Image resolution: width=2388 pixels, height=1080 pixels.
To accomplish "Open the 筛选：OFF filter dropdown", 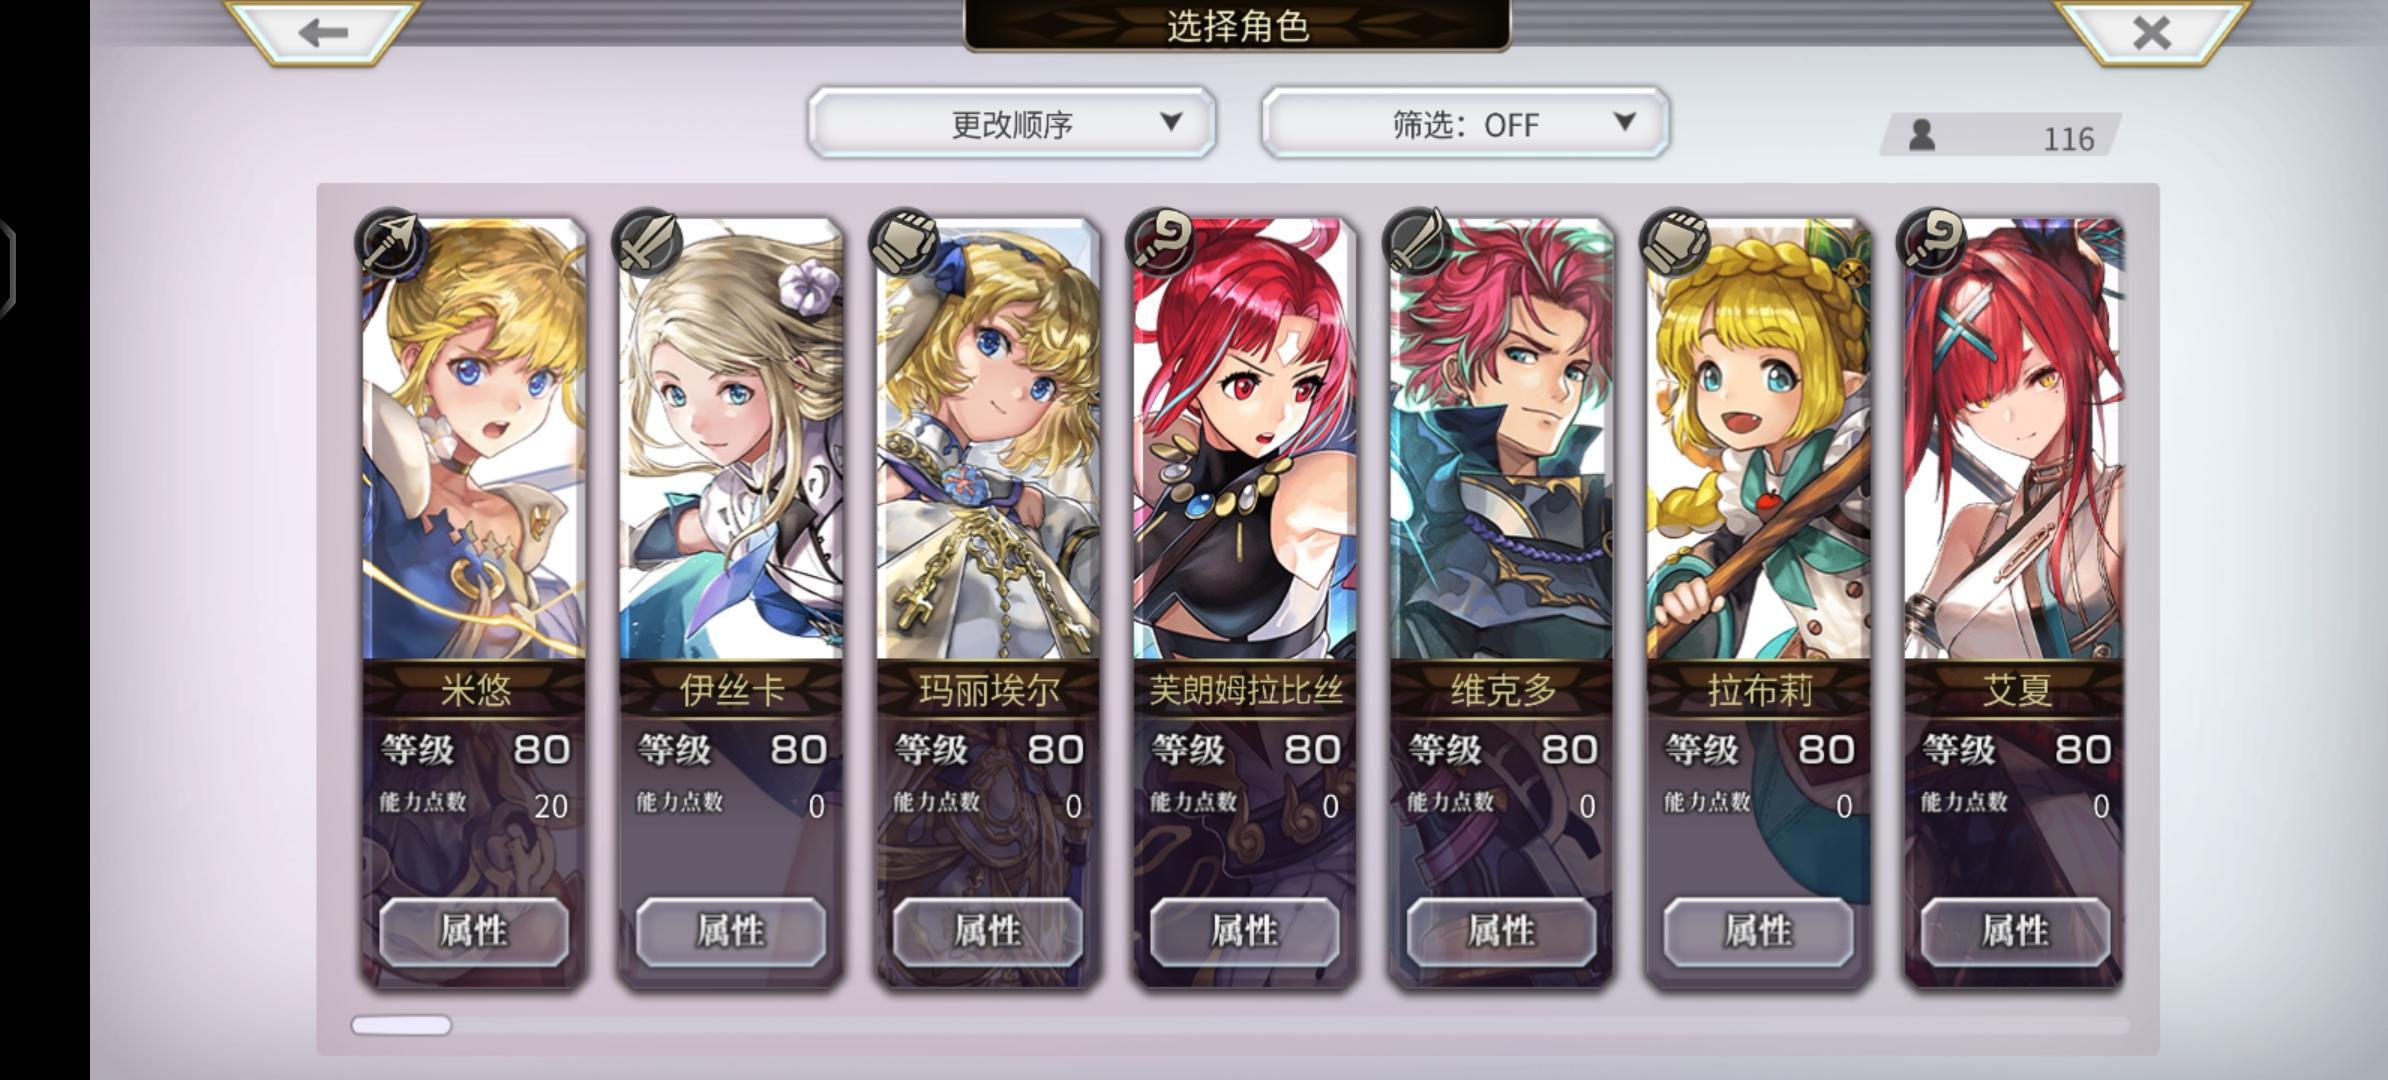I will click(1465, 123).
